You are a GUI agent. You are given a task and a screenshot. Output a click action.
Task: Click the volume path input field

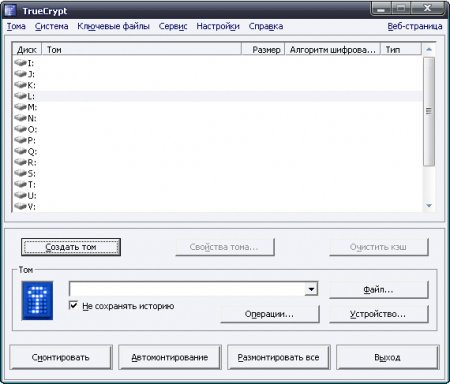click(x=187, y=289)
